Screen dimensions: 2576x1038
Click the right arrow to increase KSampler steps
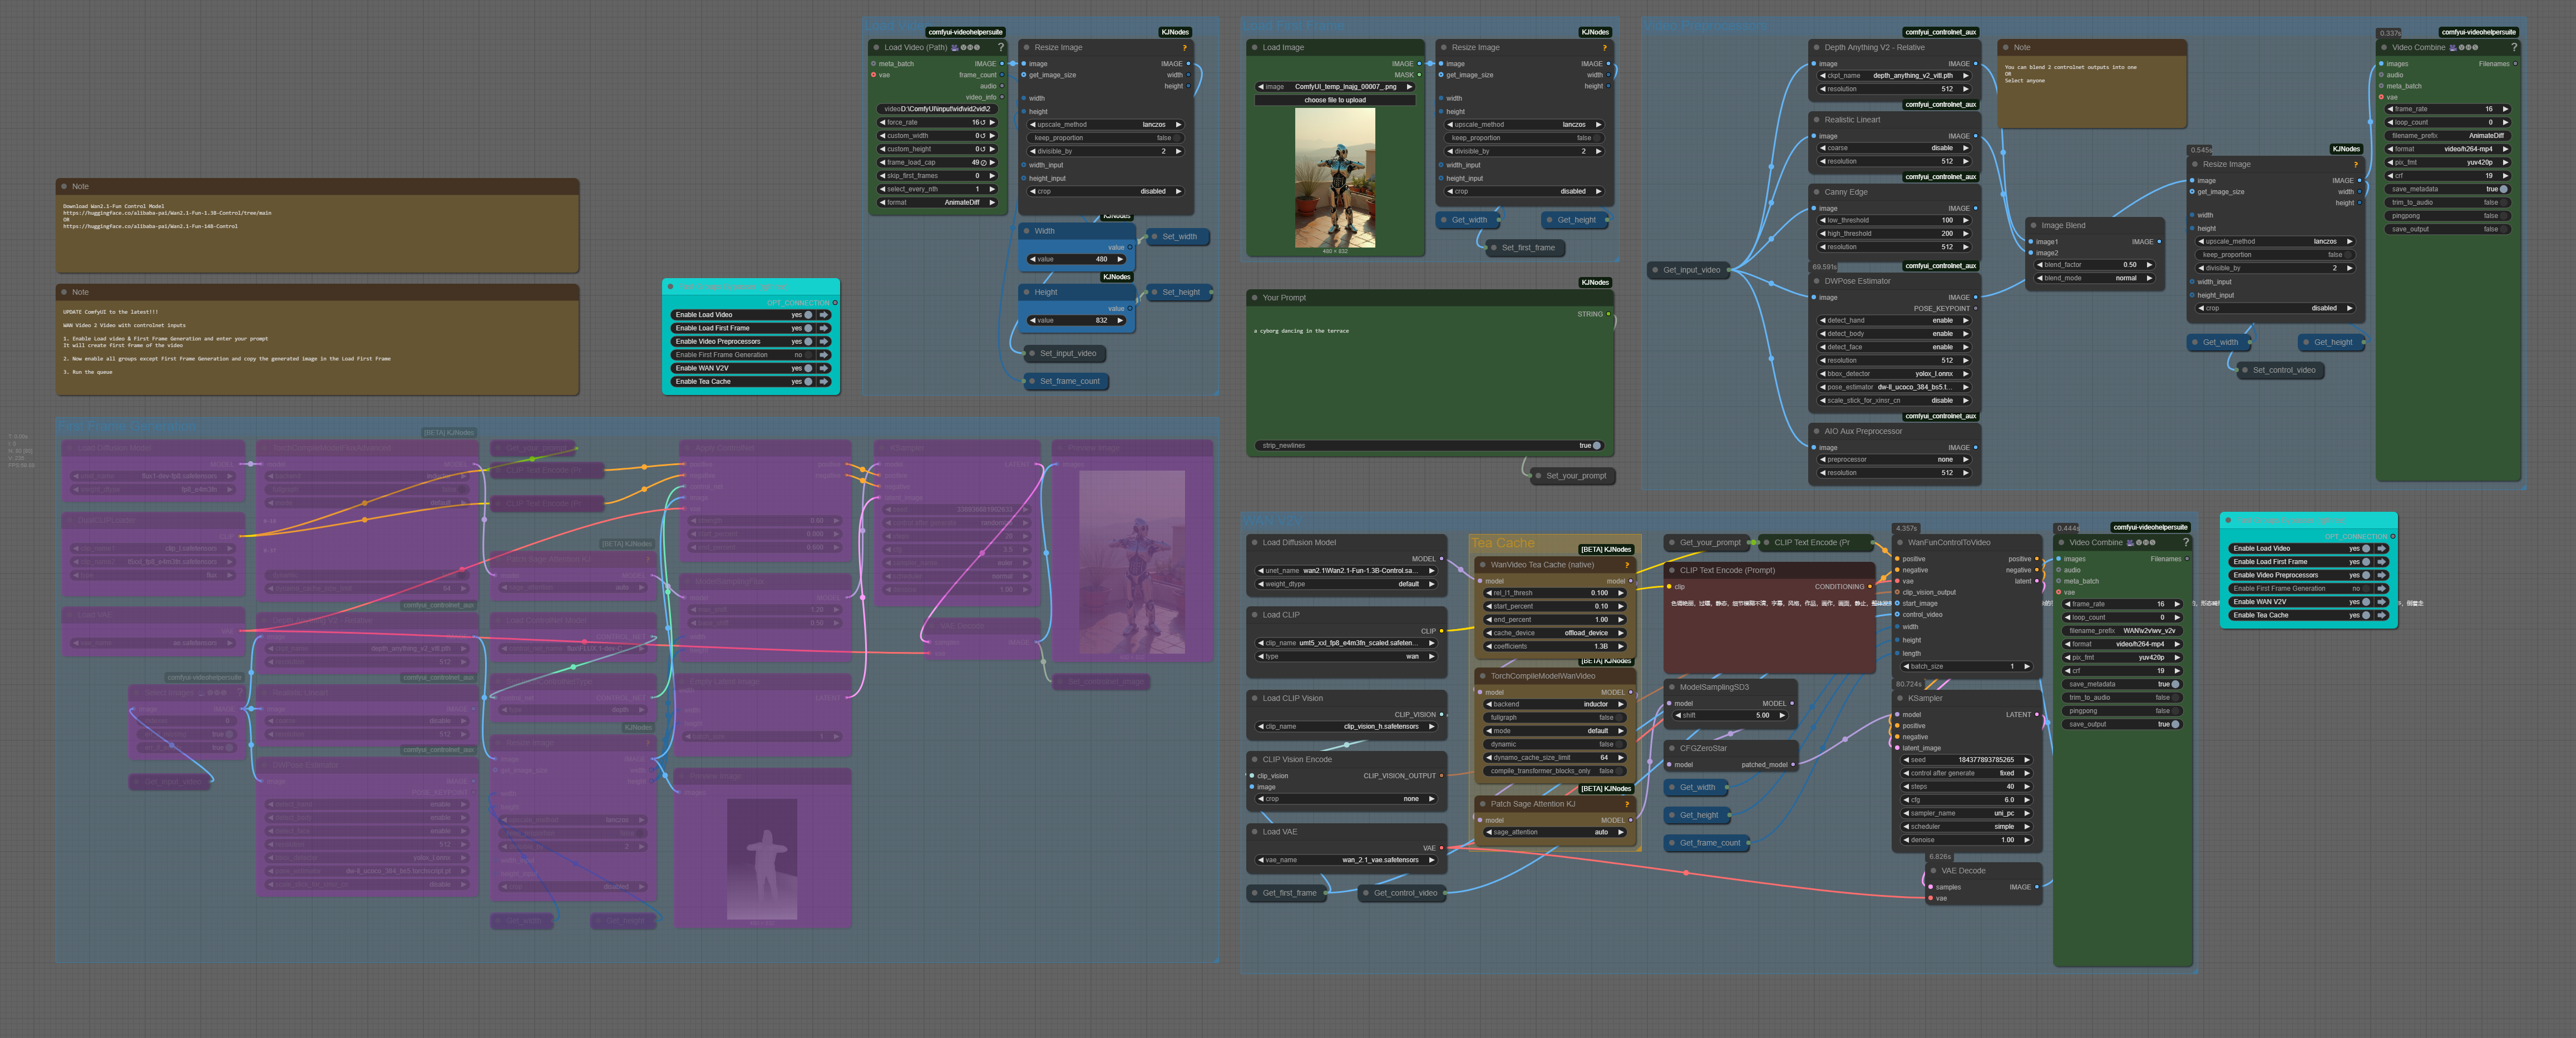(x=2027, y=786)
